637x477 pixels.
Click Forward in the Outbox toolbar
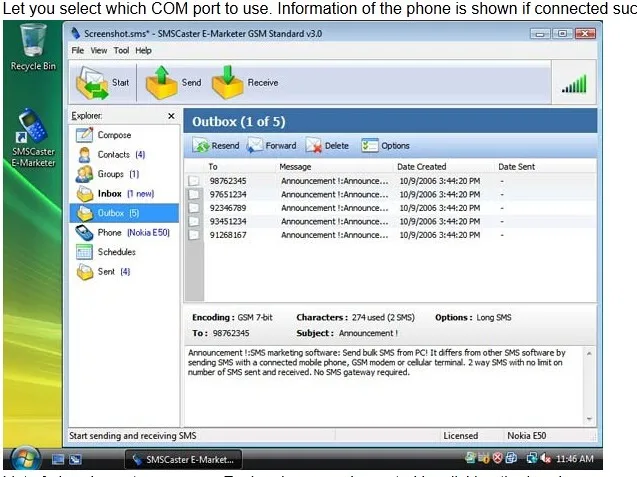point(271,145)
